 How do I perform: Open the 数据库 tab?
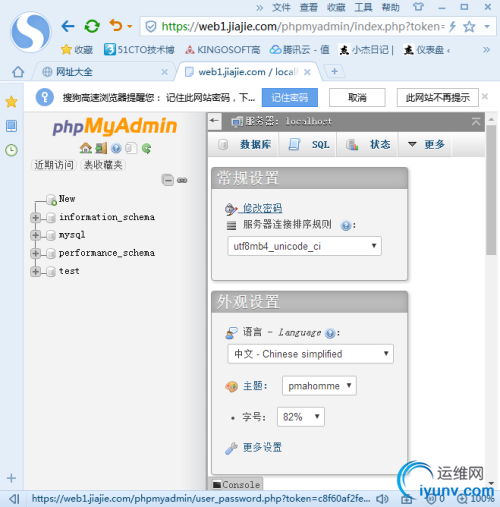pyautogui.click(x=244, y=144)
